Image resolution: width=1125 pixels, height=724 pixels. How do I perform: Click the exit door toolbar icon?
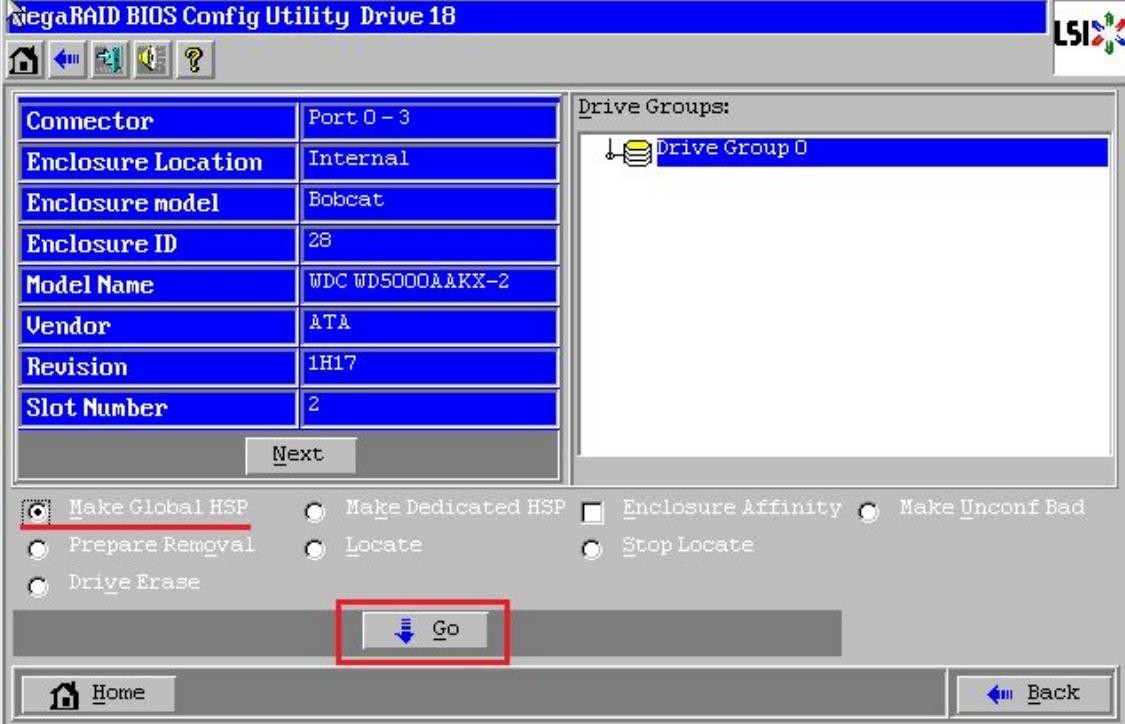click(x=109, y=59)
